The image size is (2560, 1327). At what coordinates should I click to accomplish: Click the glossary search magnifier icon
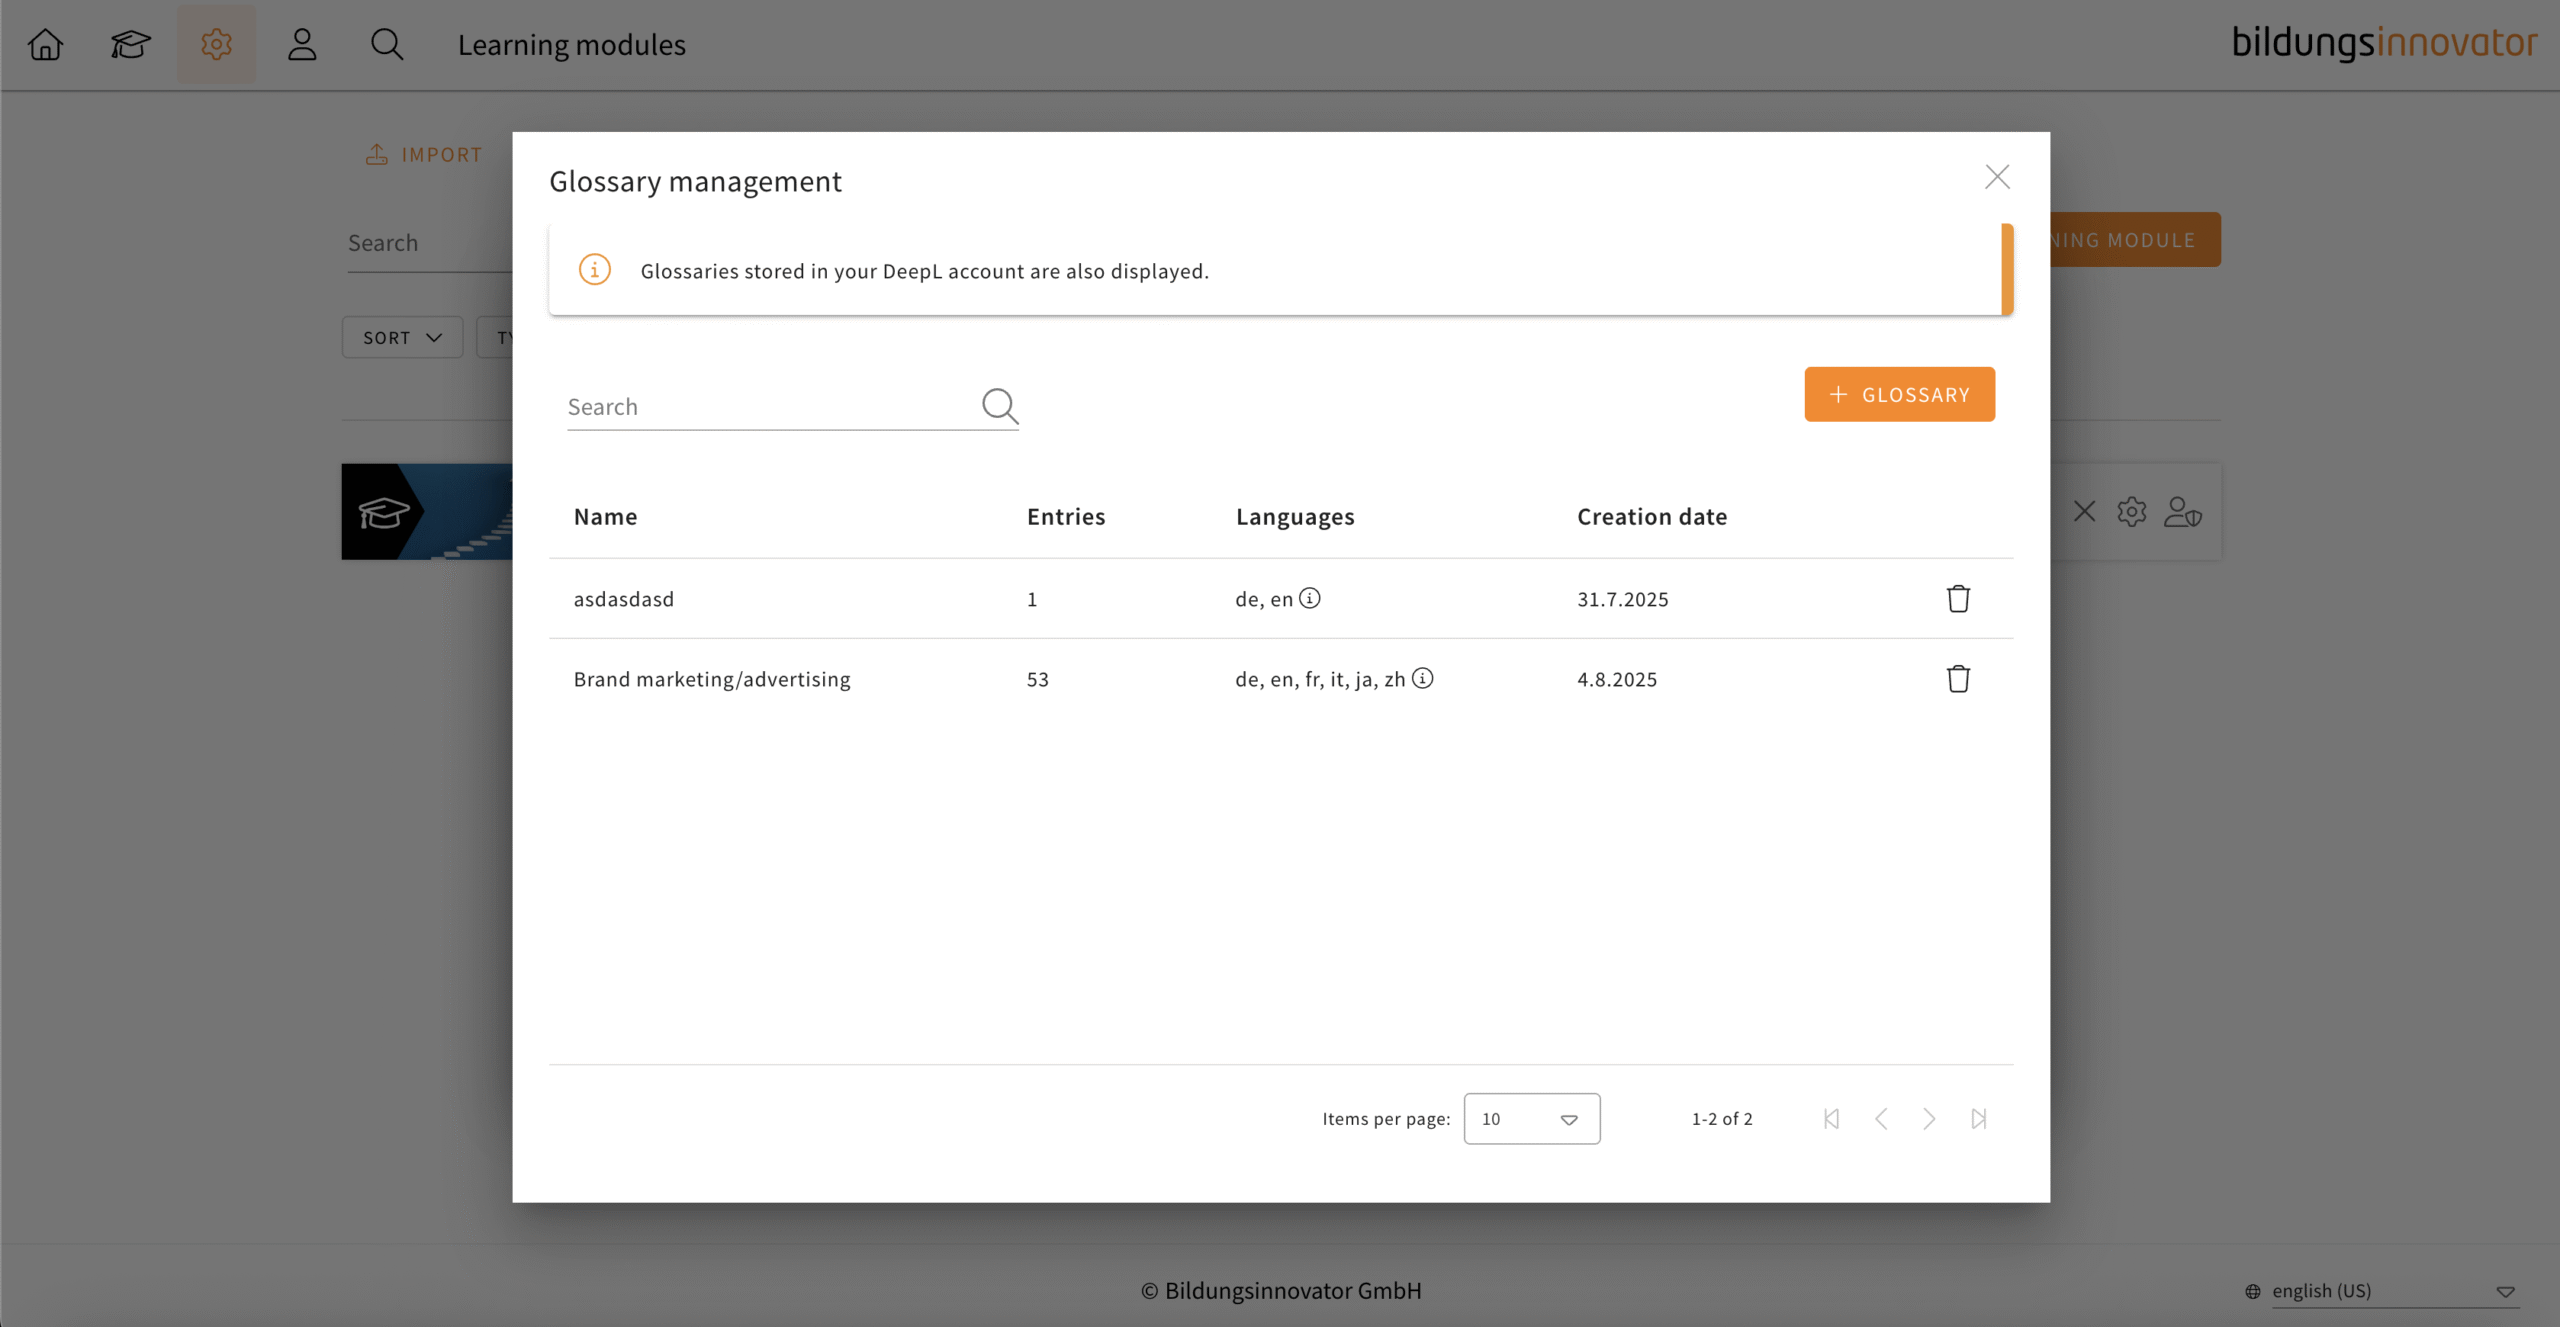pyautogui.click(x=999, y=405)
